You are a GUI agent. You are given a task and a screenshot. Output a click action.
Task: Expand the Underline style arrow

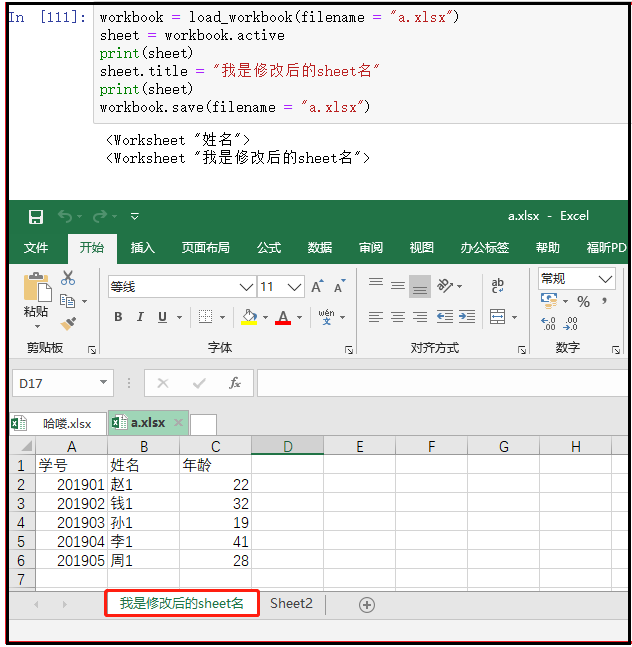pyautogui.click(x=179, y=317)
